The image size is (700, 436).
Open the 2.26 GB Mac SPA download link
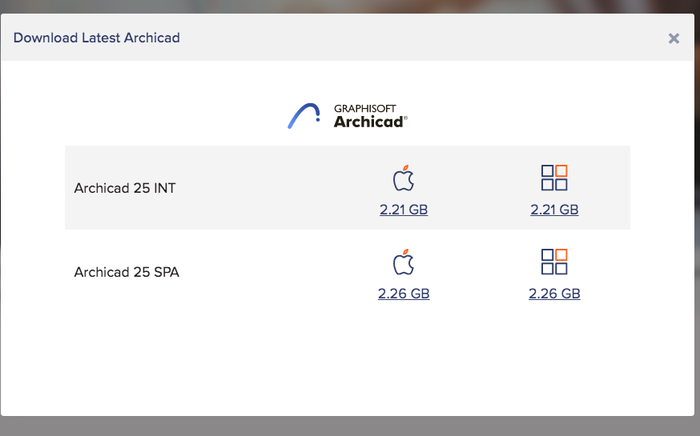click(404, 293)
